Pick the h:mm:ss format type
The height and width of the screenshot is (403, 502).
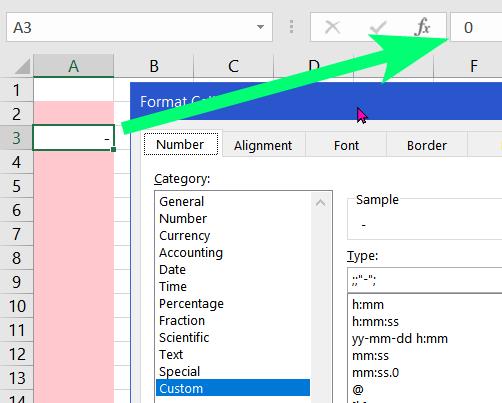coord(375,321)
